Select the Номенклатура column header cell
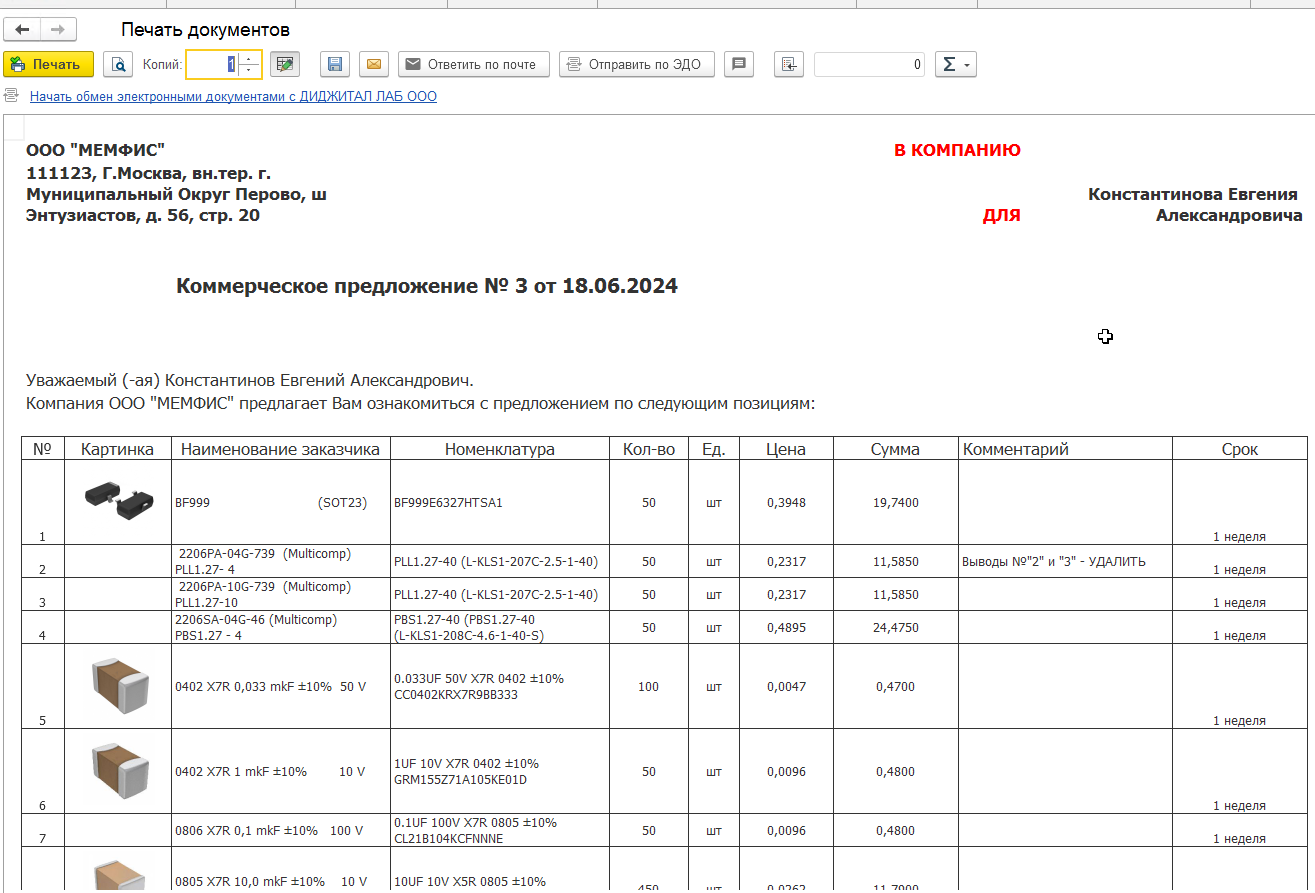The height and width of the screenshot is (893, 1315). pyautogui.click(x=499, y=449)
